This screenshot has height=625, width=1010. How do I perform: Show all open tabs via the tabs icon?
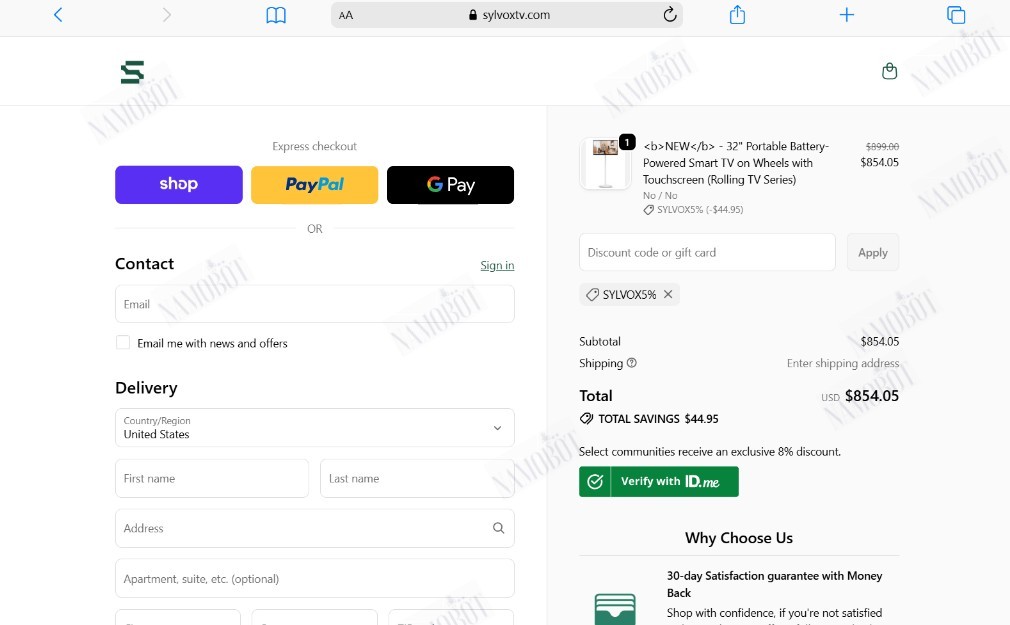point(955,15)
